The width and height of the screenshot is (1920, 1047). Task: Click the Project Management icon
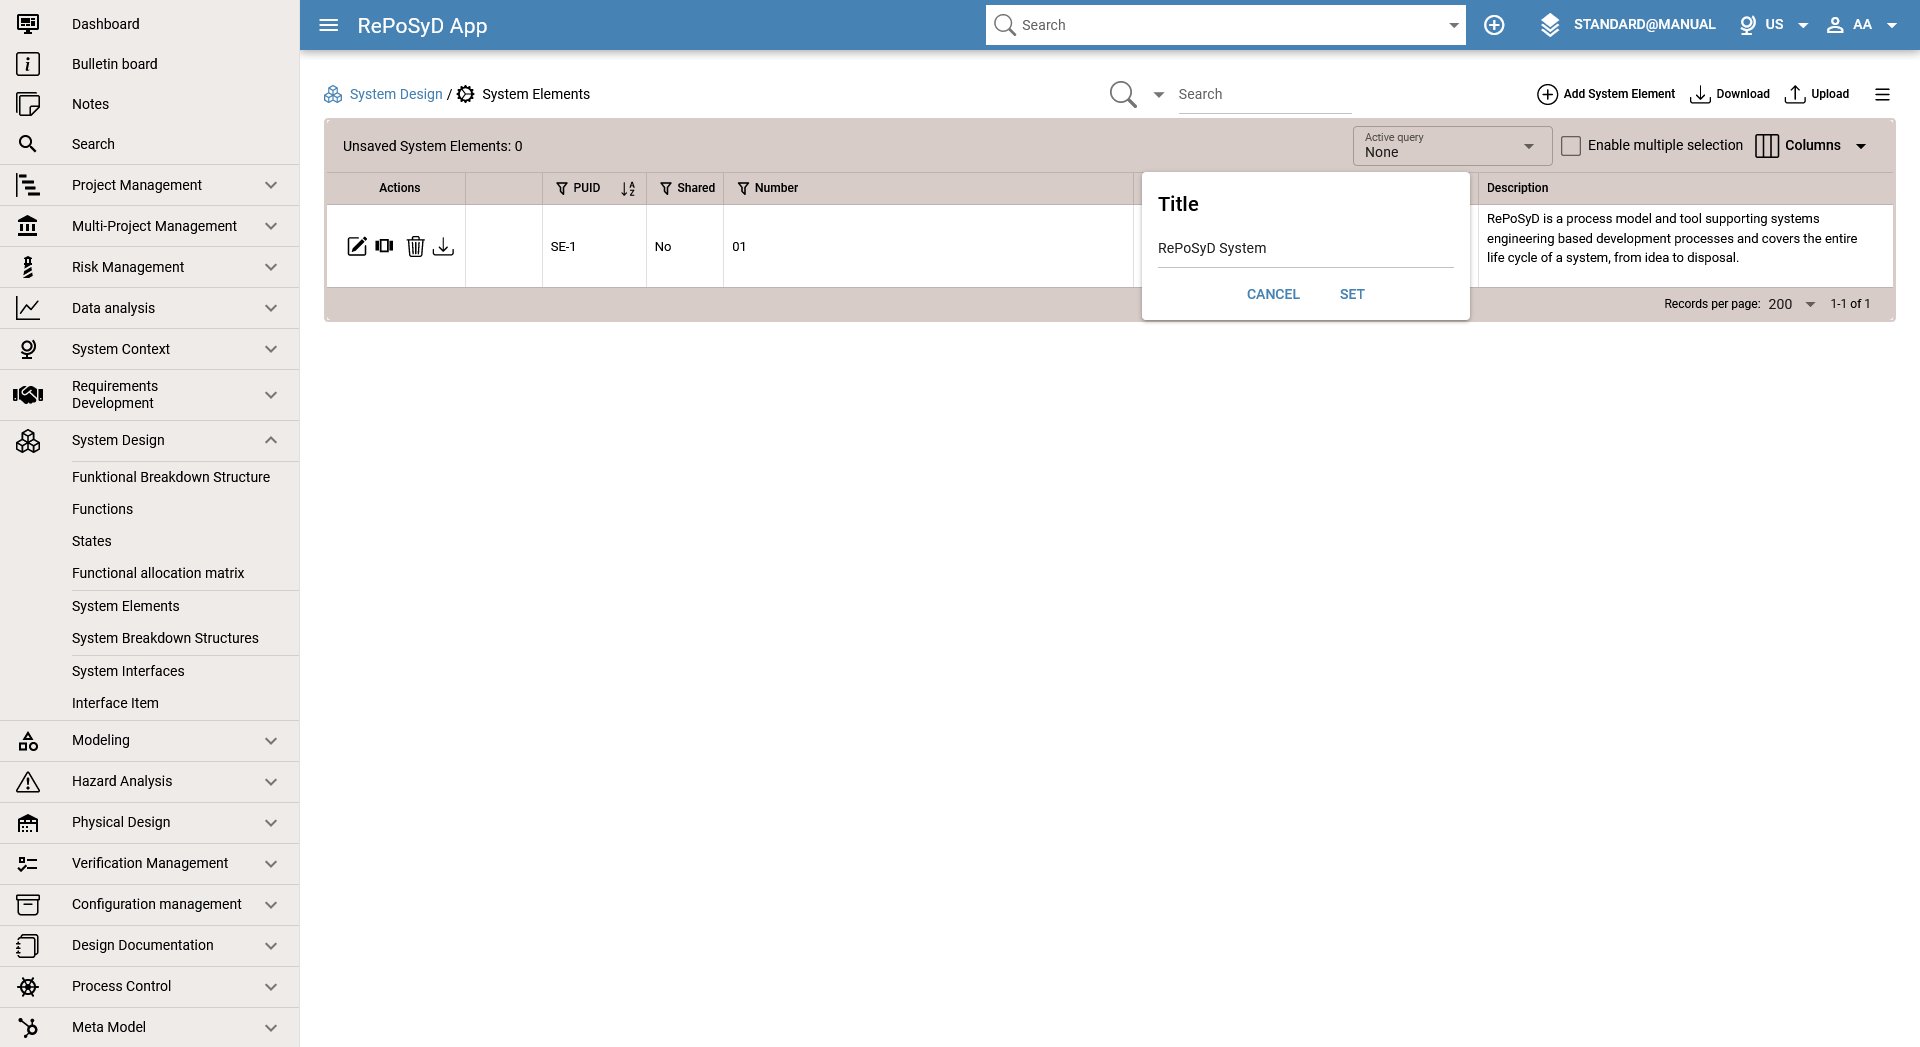(x=28, y=185)
